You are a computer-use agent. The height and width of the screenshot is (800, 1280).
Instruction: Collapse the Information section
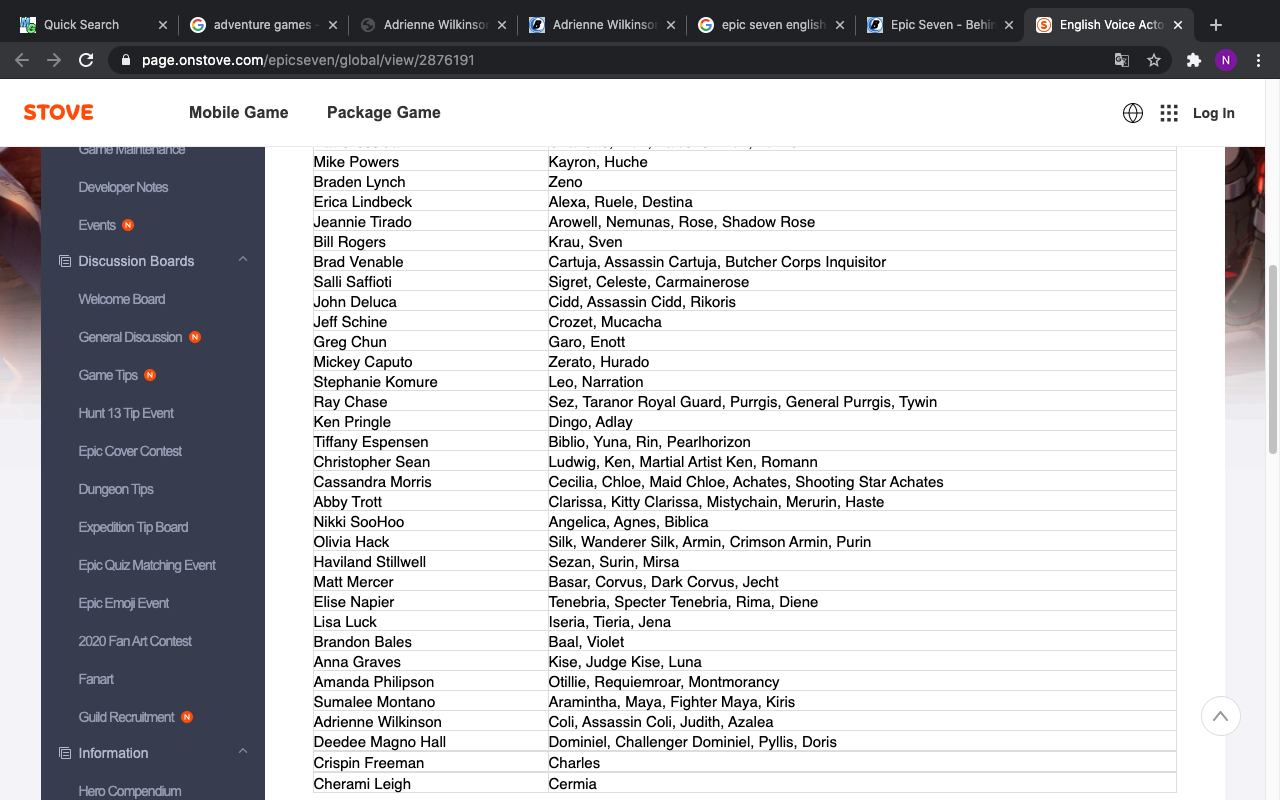point(243,753)
